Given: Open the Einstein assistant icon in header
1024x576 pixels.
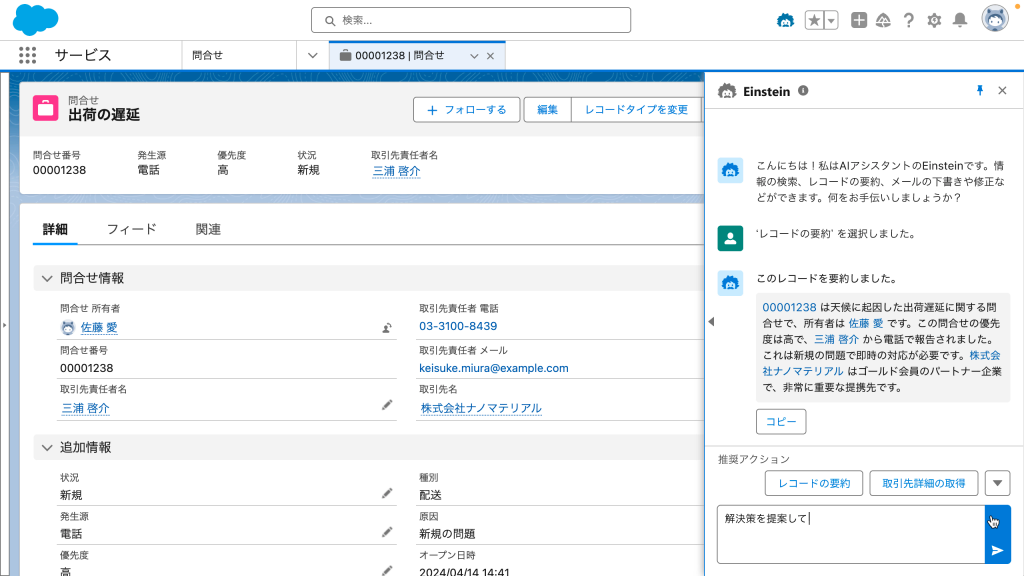Looking at the screenshot, I should pyautogui.click(x=785, y=21).
